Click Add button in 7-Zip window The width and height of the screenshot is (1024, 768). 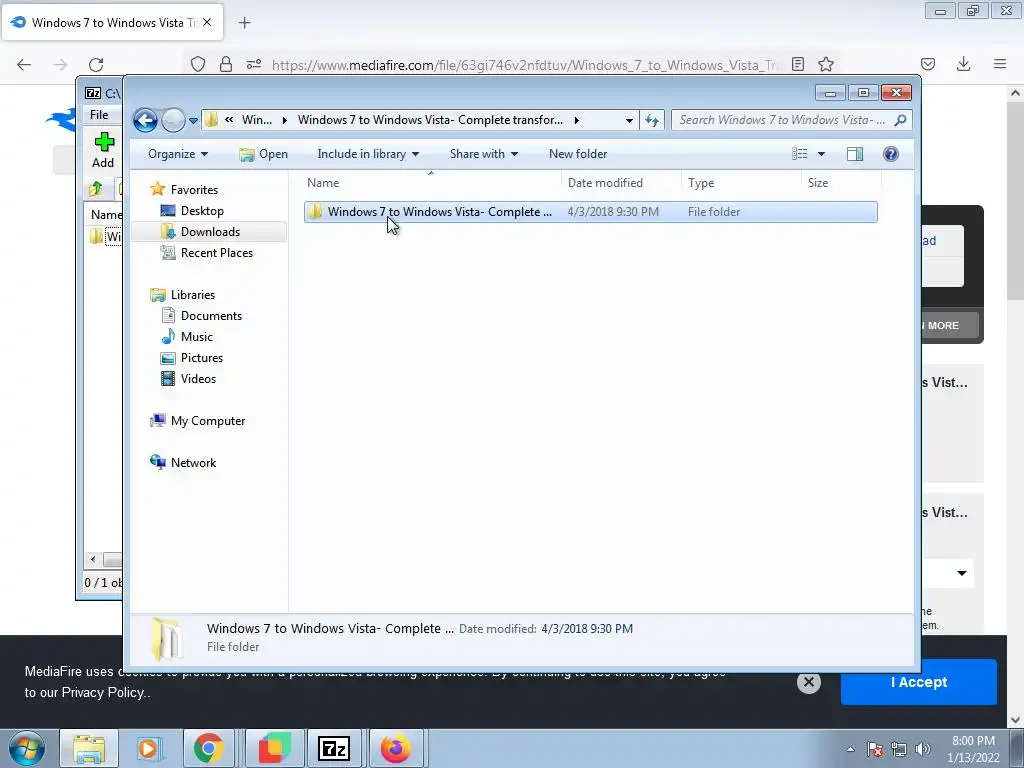point(103,150)
